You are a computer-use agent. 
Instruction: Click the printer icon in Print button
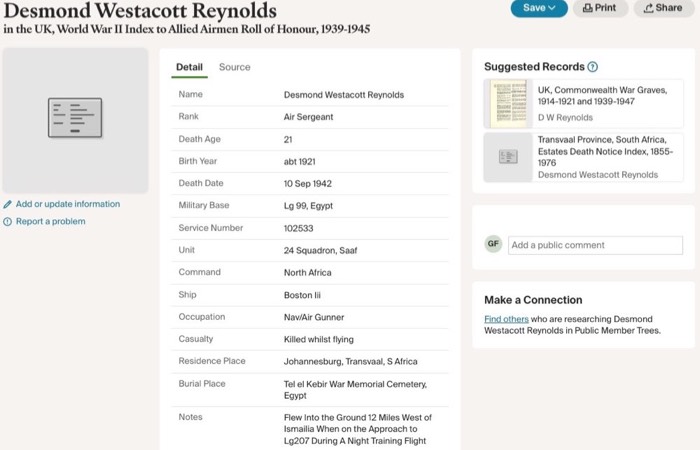click(x=588, y=8)
